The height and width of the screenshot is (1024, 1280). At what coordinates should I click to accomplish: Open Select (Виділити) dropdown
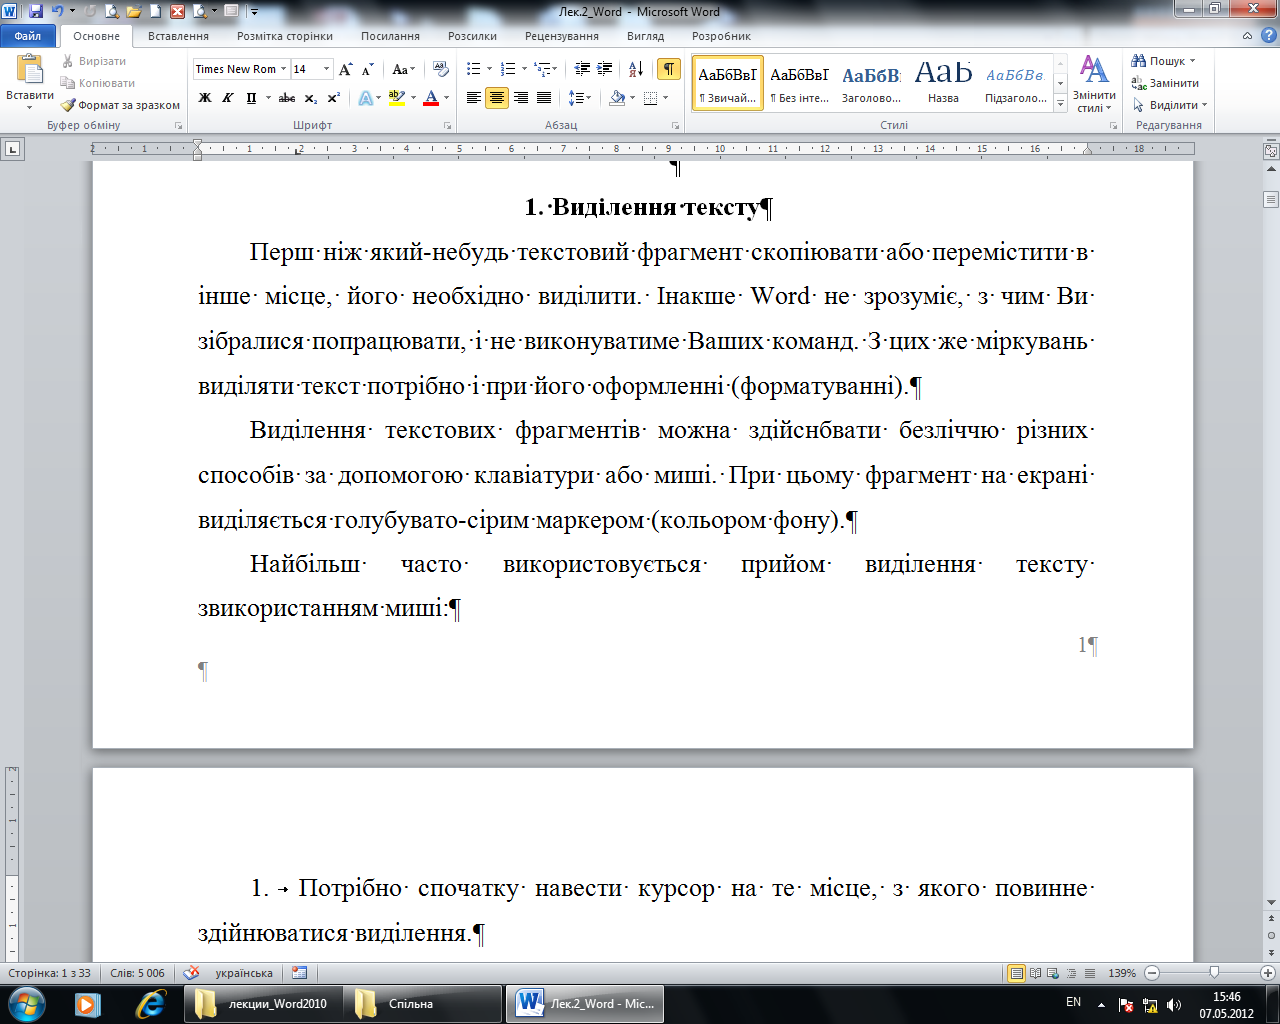tap(1170, 105)
